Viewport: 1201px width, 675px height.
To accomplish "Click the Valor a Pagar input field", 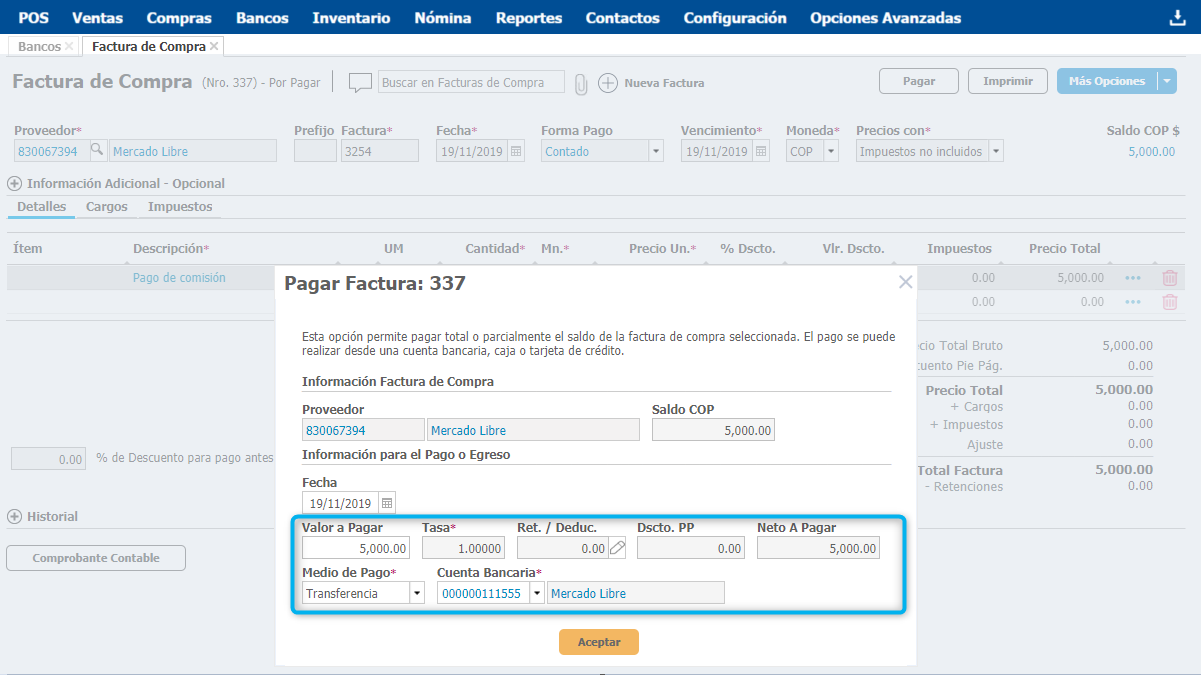I will [x=356, y=548].
